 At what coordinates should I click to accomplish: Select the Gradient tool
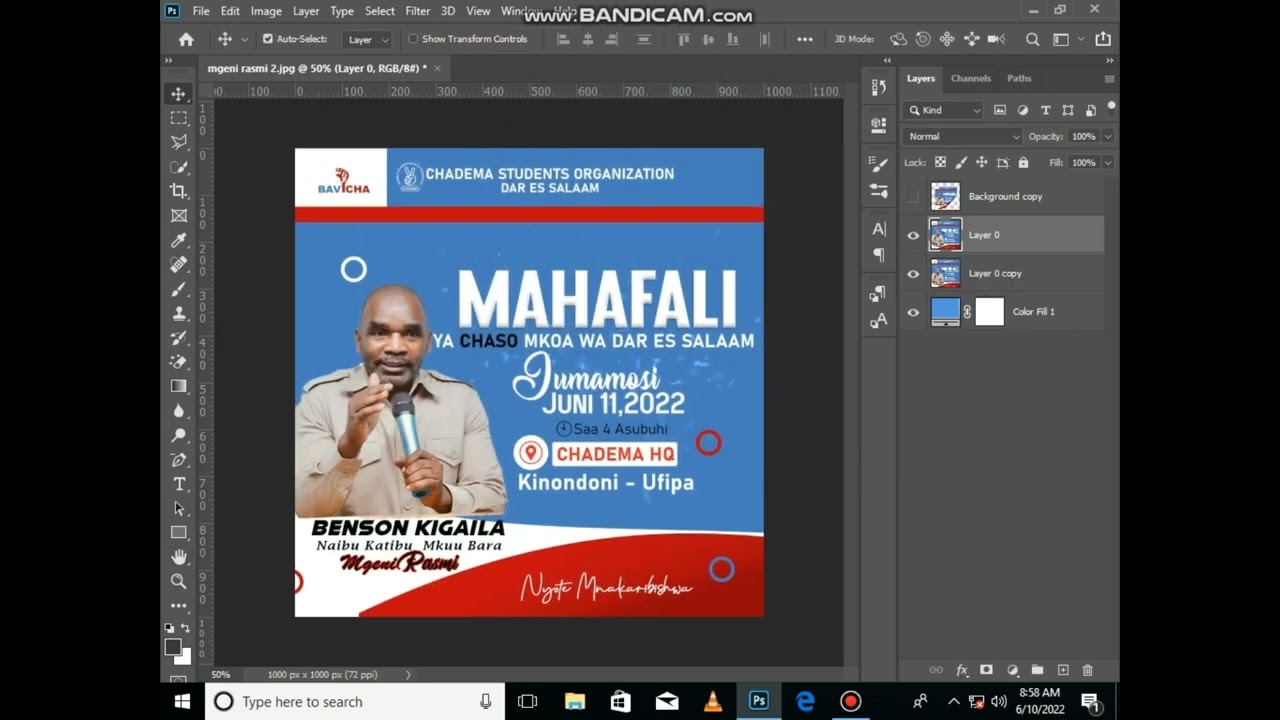[x=179, y=386]
